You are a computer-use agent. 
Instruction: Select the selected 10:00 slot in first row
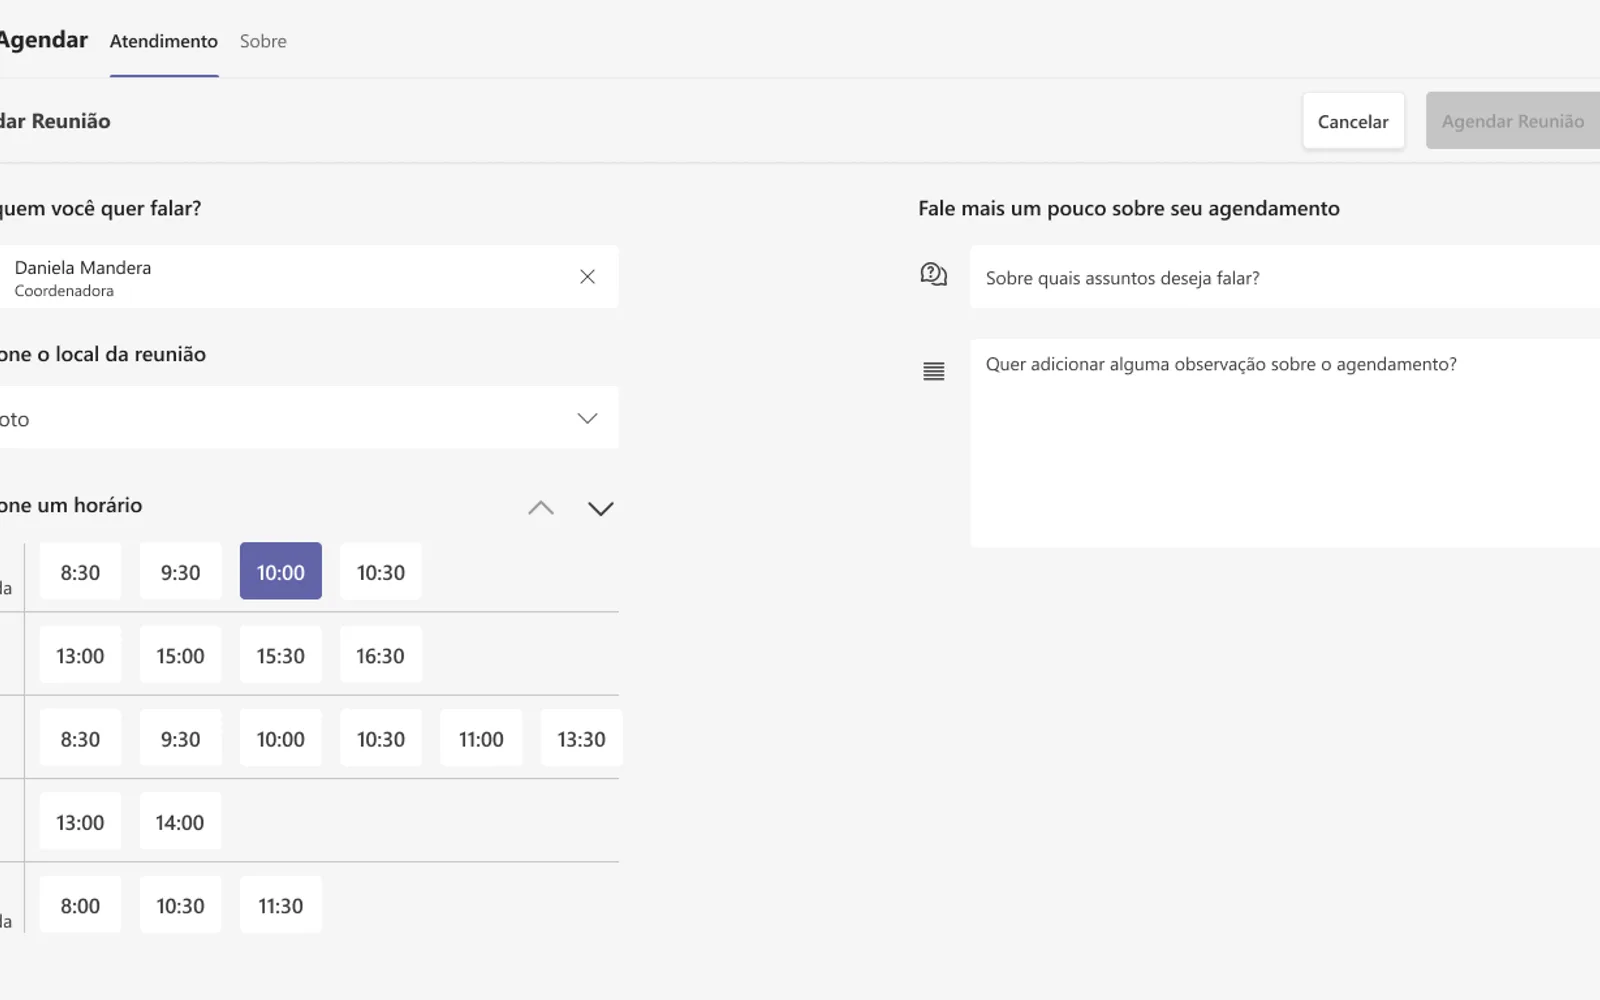(x=281, y=571)
